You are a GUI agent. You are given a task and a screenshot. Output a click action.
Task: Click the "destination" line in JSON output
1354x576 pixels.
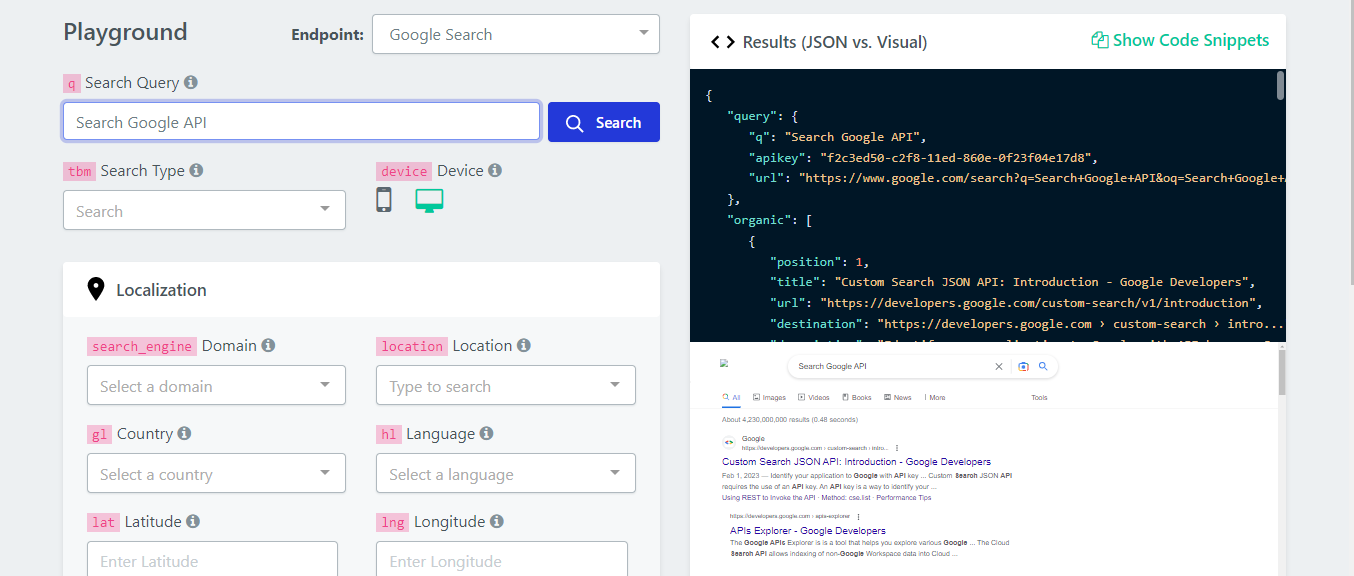point(1027,324)
